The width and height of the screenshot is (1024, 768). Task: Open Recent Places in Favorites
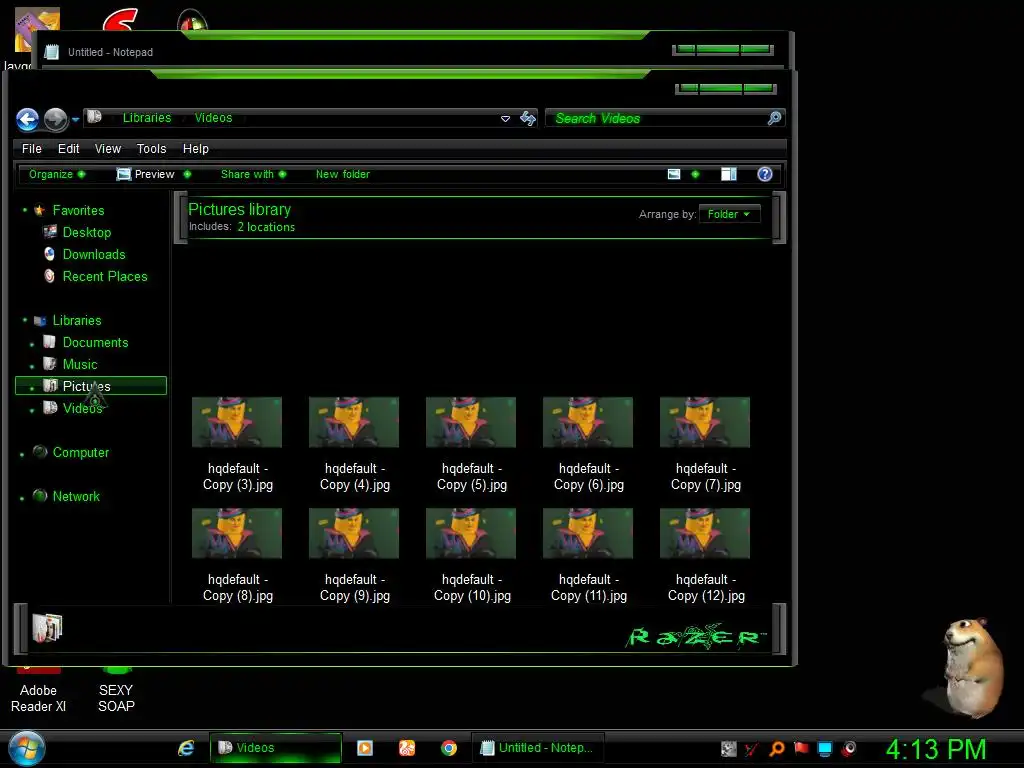(105, 277)
